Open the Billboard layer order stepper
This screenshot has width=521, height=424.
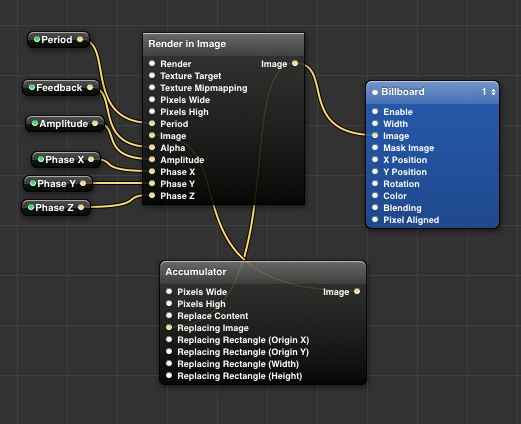tap(493, 92)
